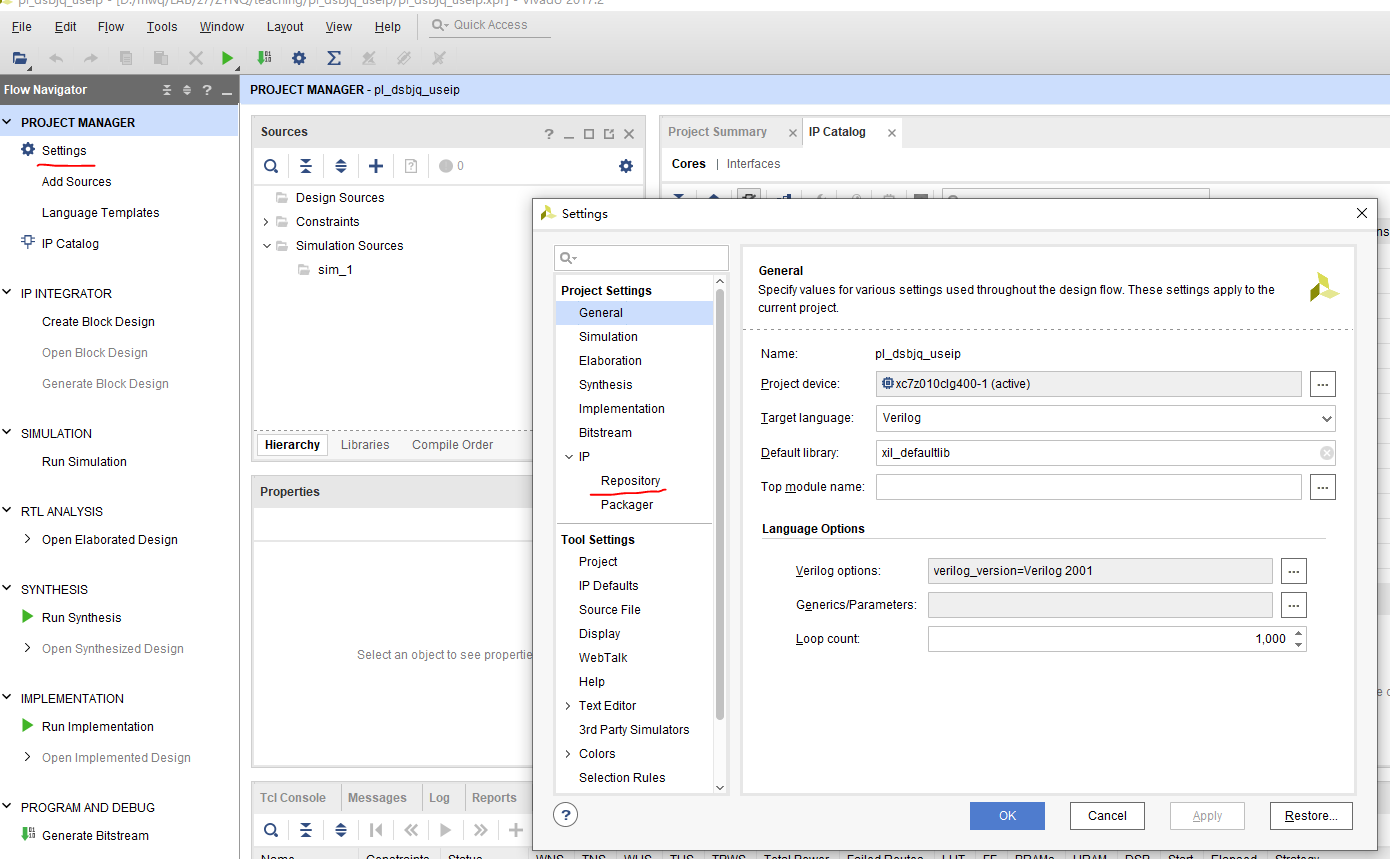Screen dimensions: 1390x859
Task: Browse for Top module name with ellipsis button
Action: pyautogui.click(x=1323, y=487)
